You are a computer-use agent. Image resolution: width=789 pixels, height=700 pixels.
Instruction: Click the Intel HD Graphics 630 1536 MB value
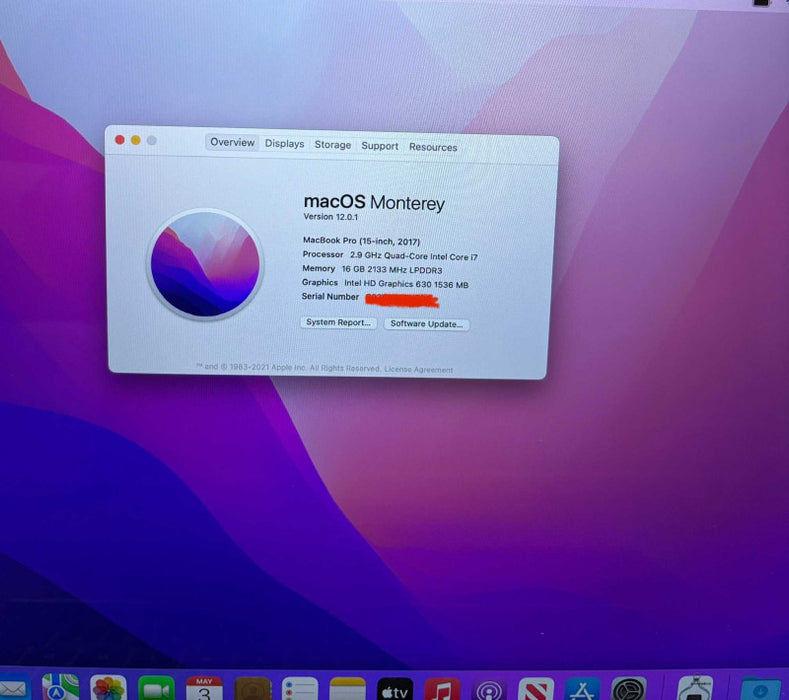[x=406, y=284]
